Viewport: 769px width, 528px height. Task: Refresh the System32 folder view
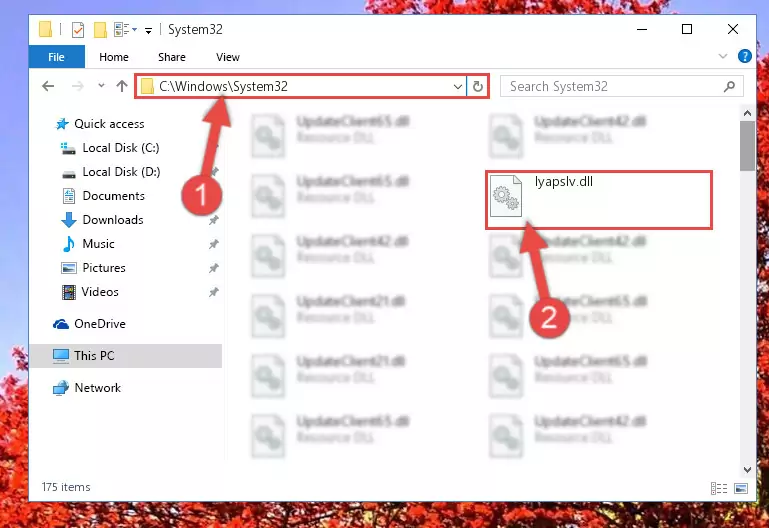[x=477, y=87]
